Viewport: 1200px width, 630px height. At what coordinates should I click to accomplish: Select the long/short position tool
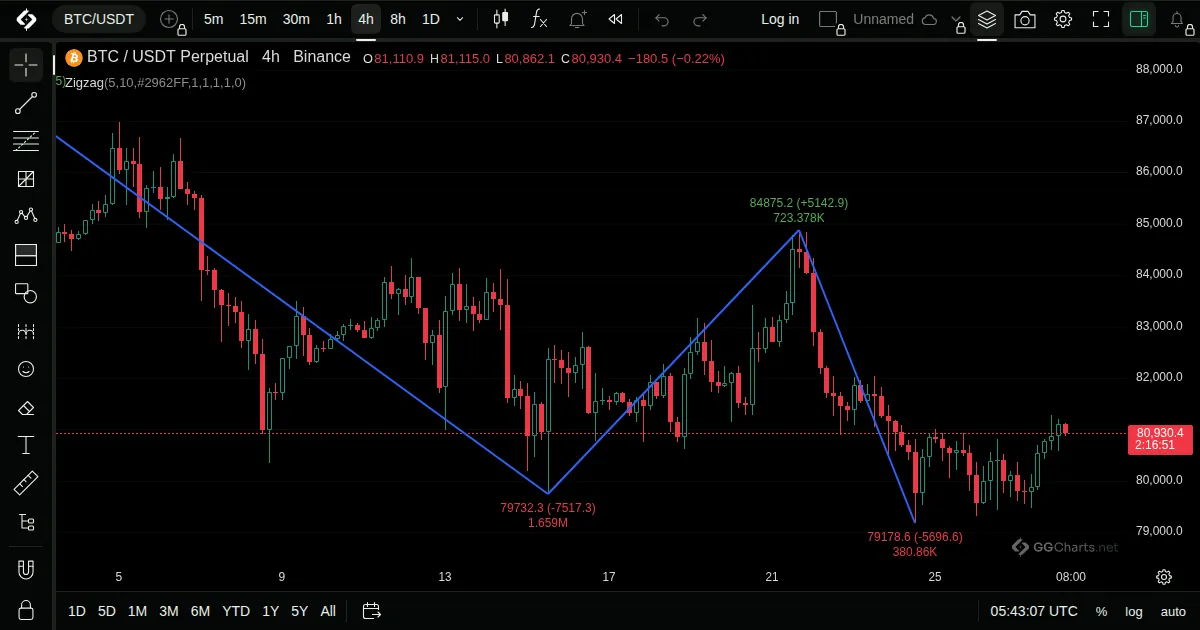[26, 255]
